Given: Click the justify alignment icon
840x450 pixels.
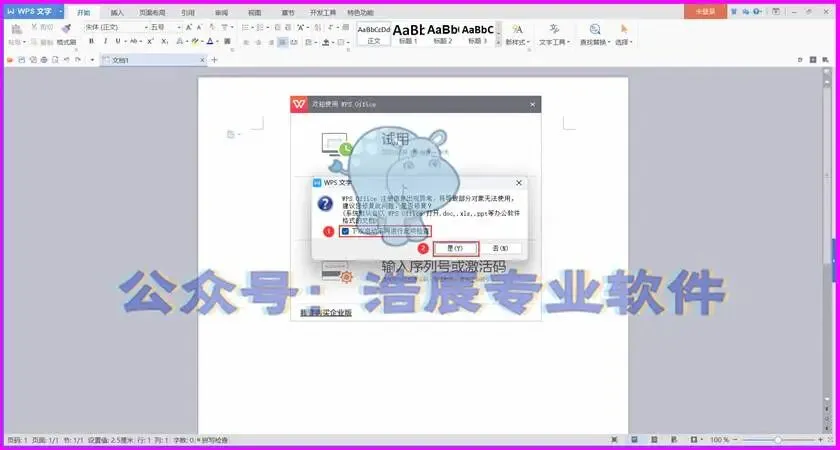Looking at the screenshot, I should [282, 42].
